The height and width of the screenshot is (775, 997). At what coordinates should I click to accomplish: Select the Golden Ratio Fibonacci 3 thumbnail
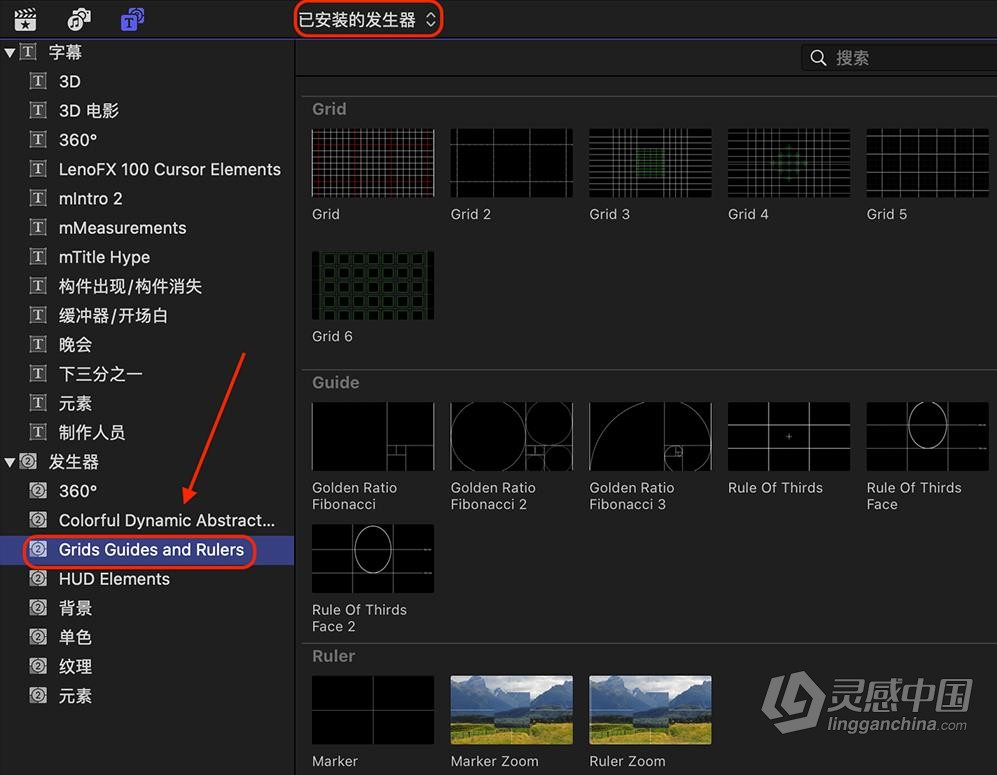[x=650, y=436]
